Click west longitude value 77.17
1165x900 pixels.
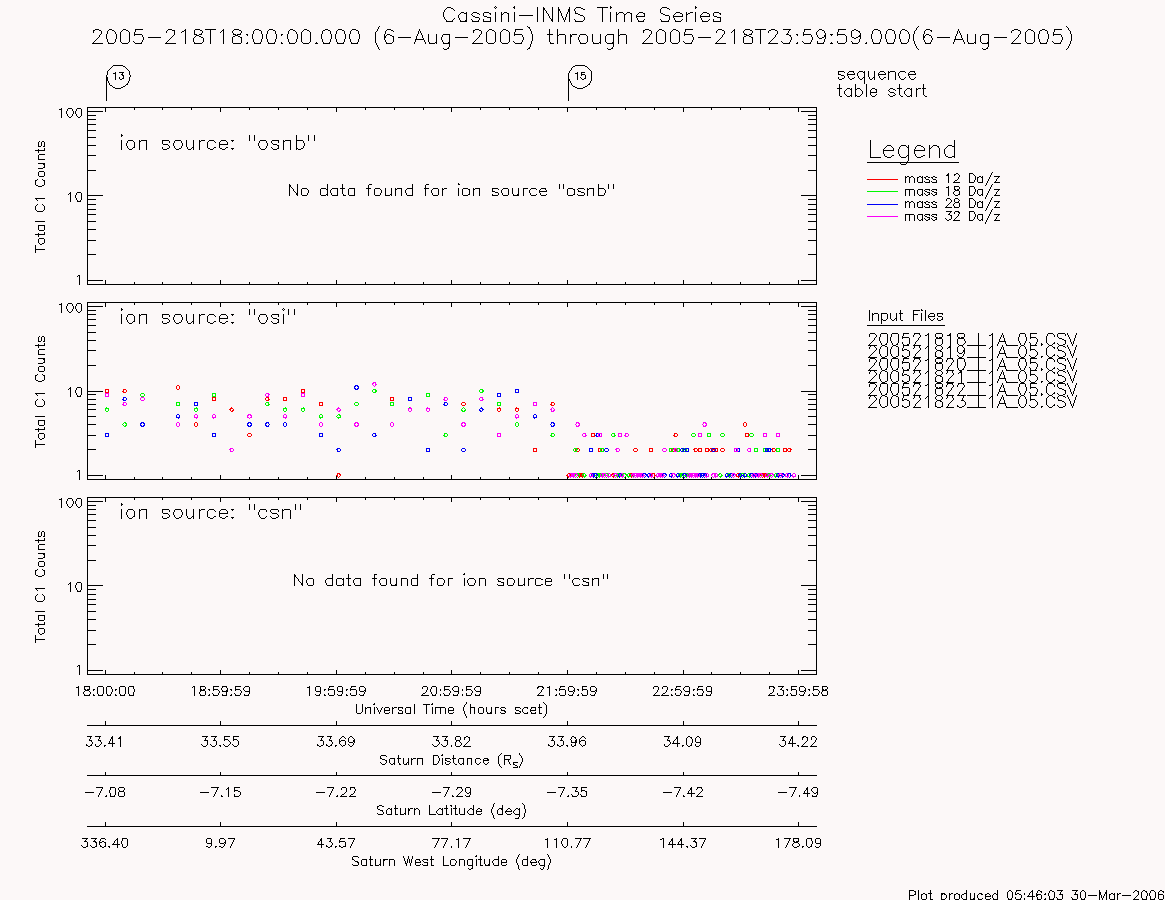(451, 843)
